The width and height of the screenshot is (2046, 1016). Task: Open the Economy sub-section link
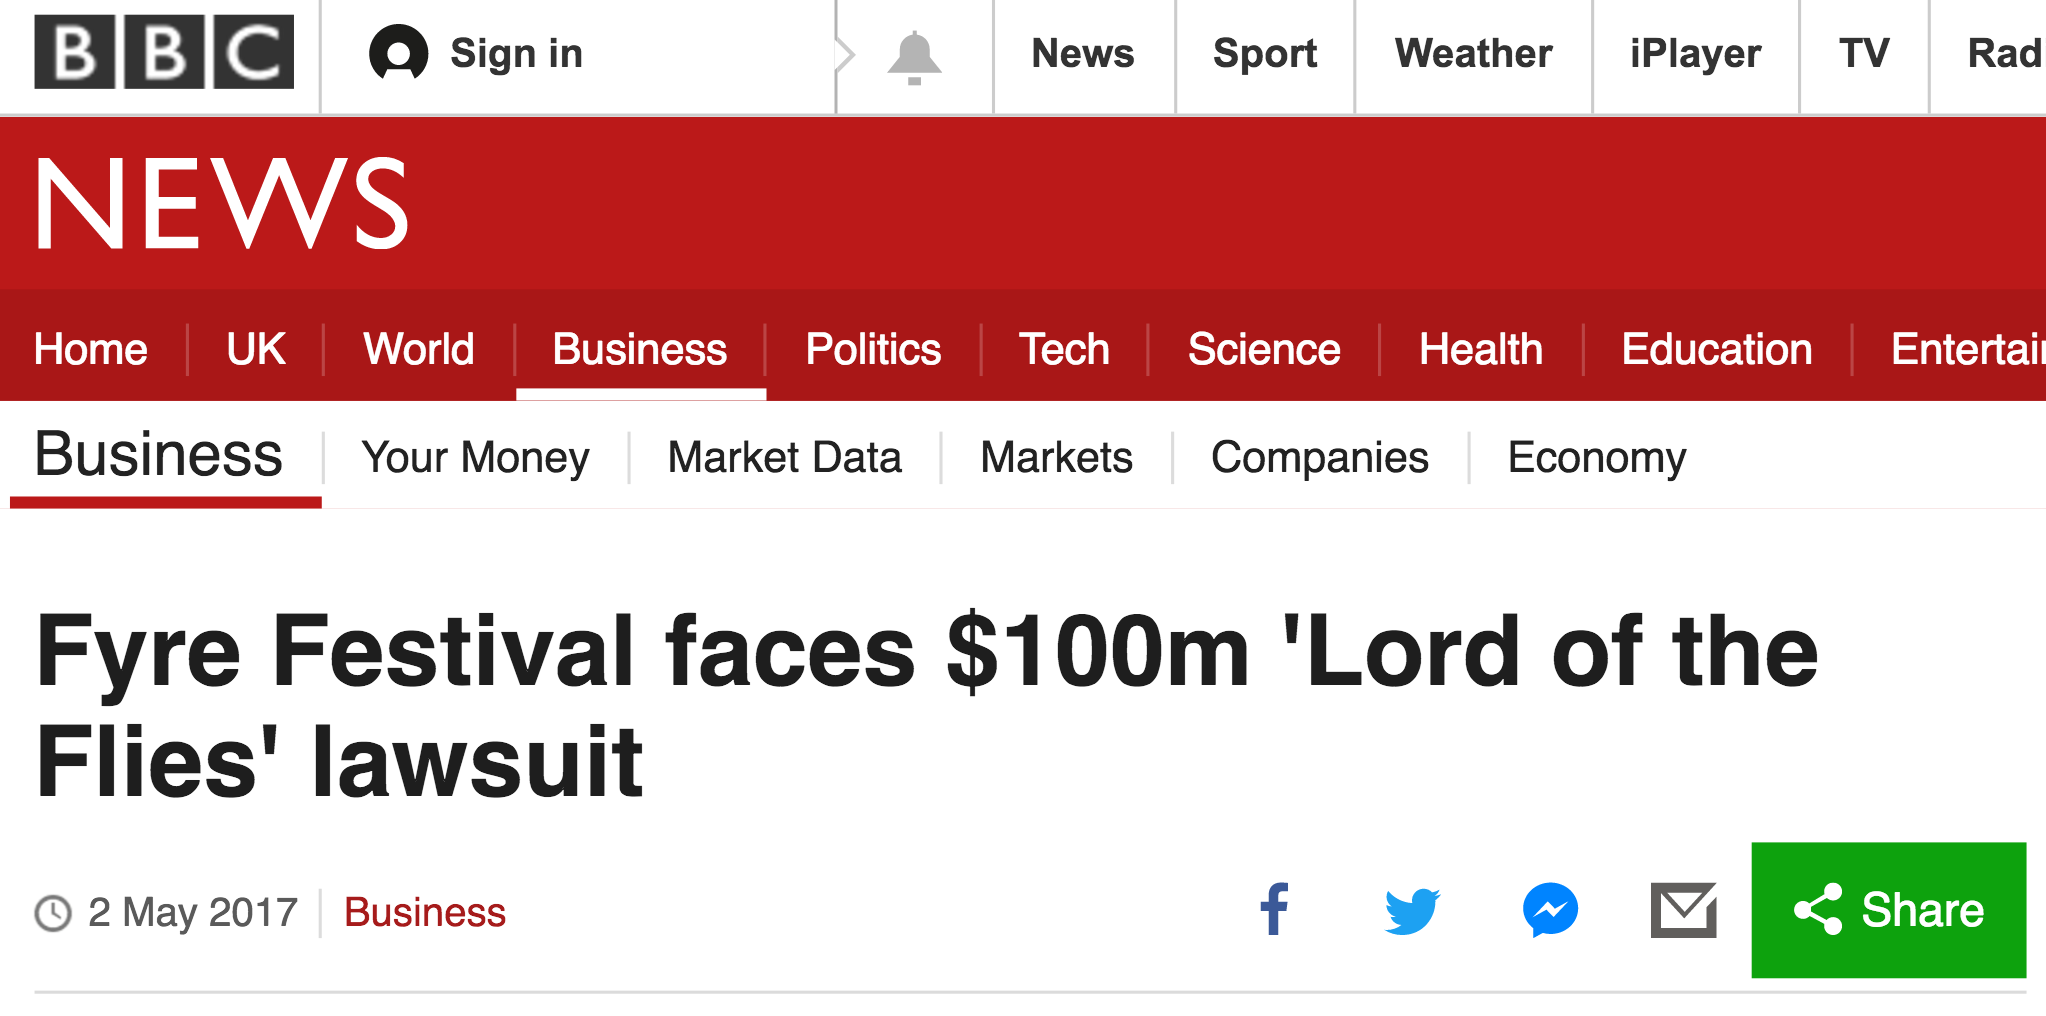click(1596, 458)
